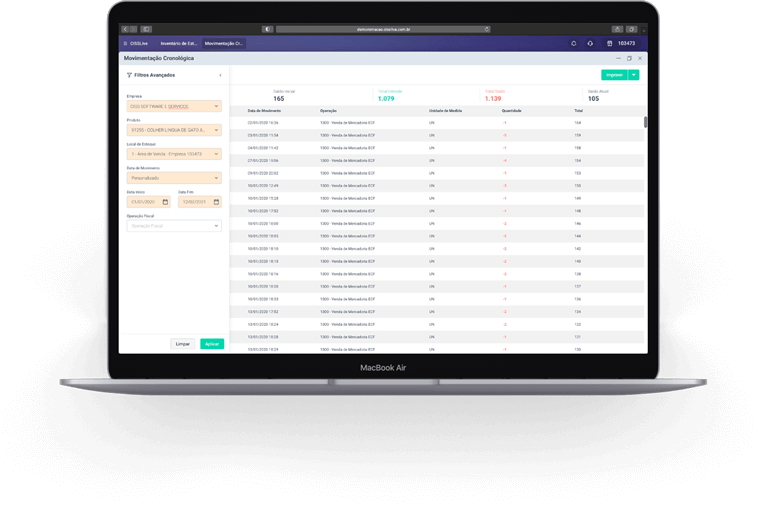Select the row with total 144
This screenshot has height=505, width=760.
(x=437, y=237)
